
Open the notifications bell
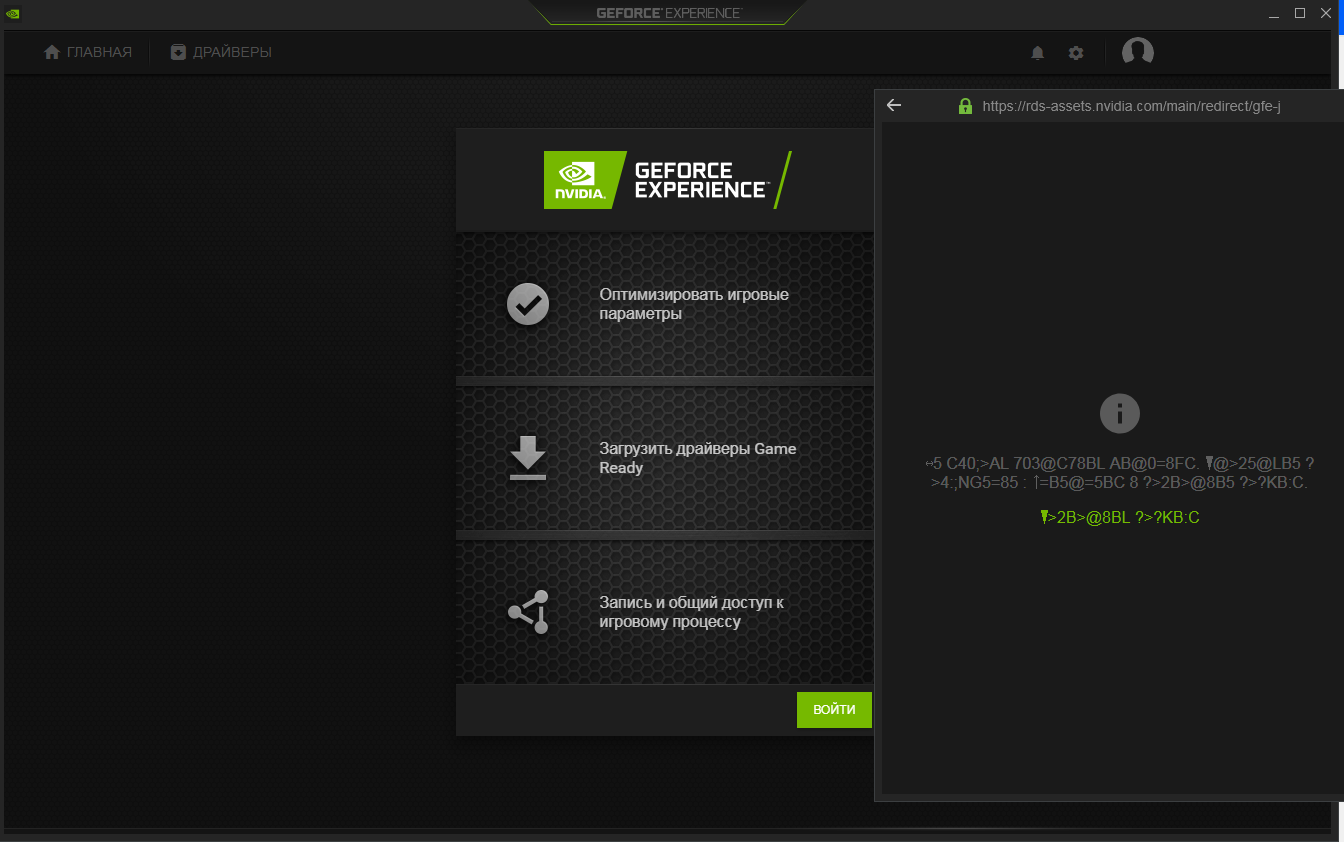(1038, 53)
